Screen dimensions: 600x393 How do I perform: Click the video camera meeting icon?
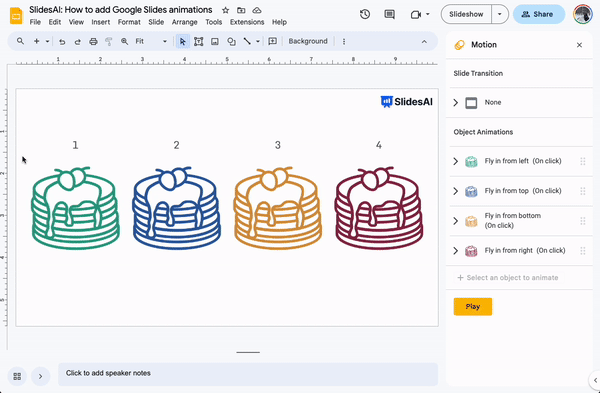[x=416, y=15]
